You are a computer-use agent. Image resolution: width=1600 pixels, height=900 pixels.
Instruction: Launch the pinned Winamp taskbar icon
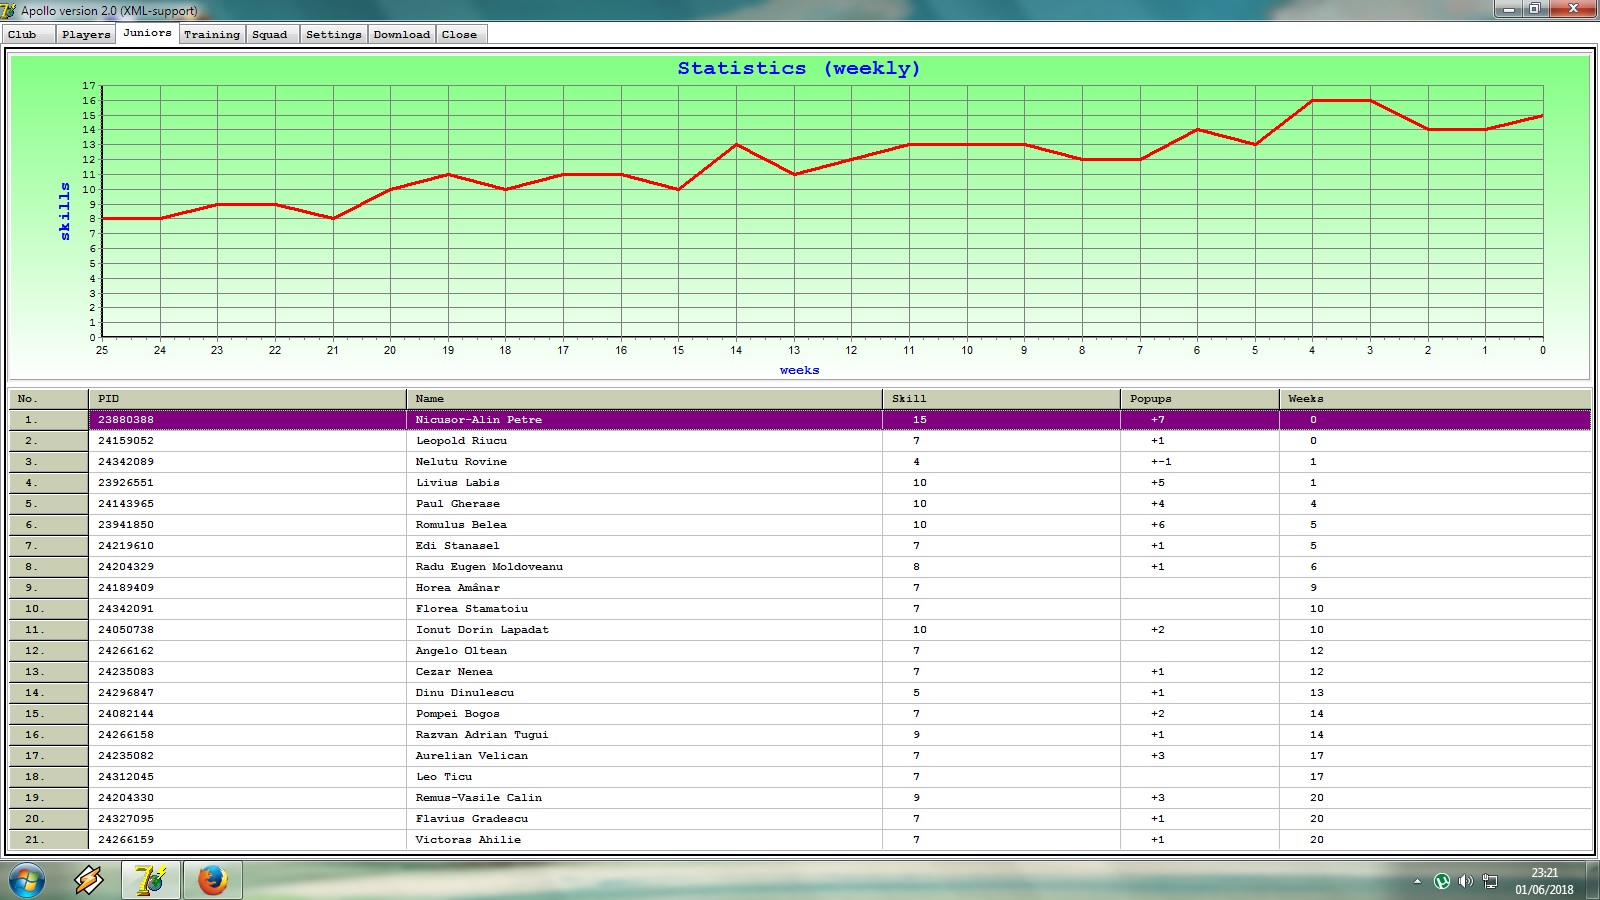tap(89, 880)
